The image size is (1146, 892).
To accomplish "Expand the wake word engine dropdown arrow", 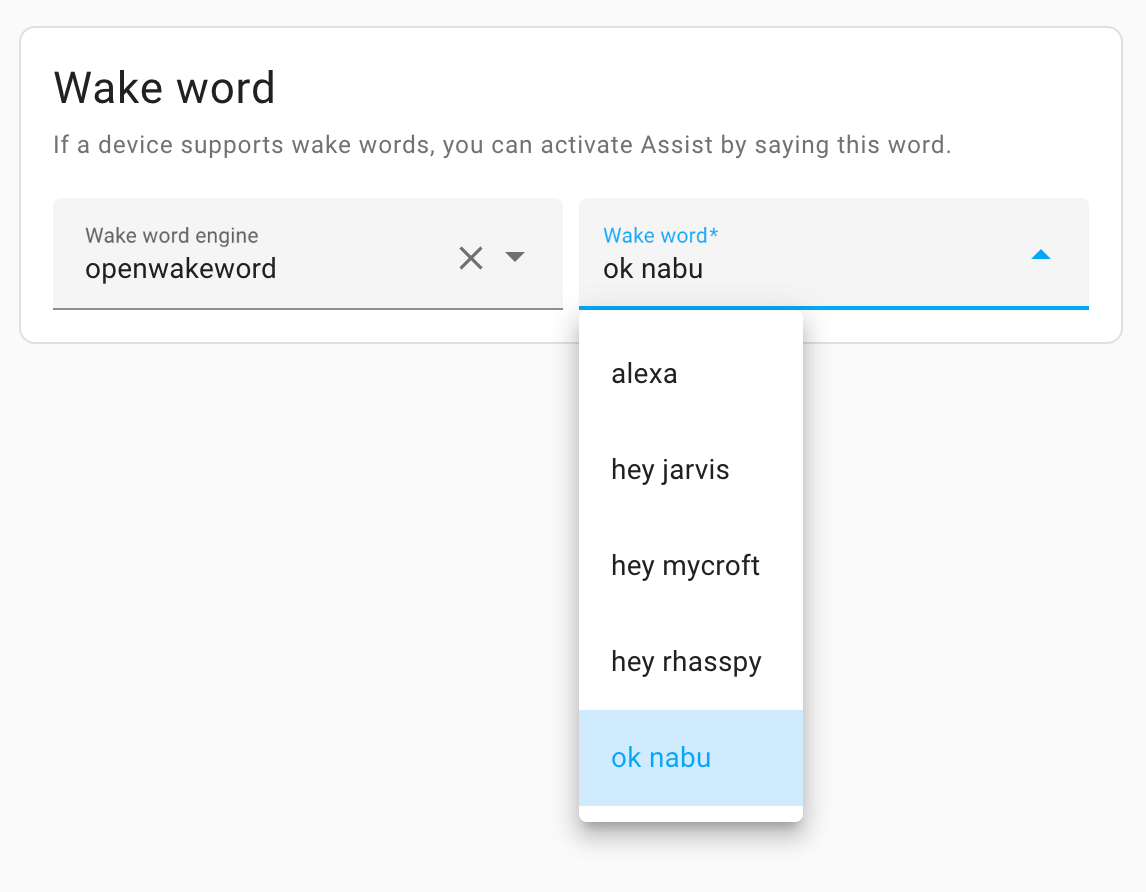I will 515,257.
